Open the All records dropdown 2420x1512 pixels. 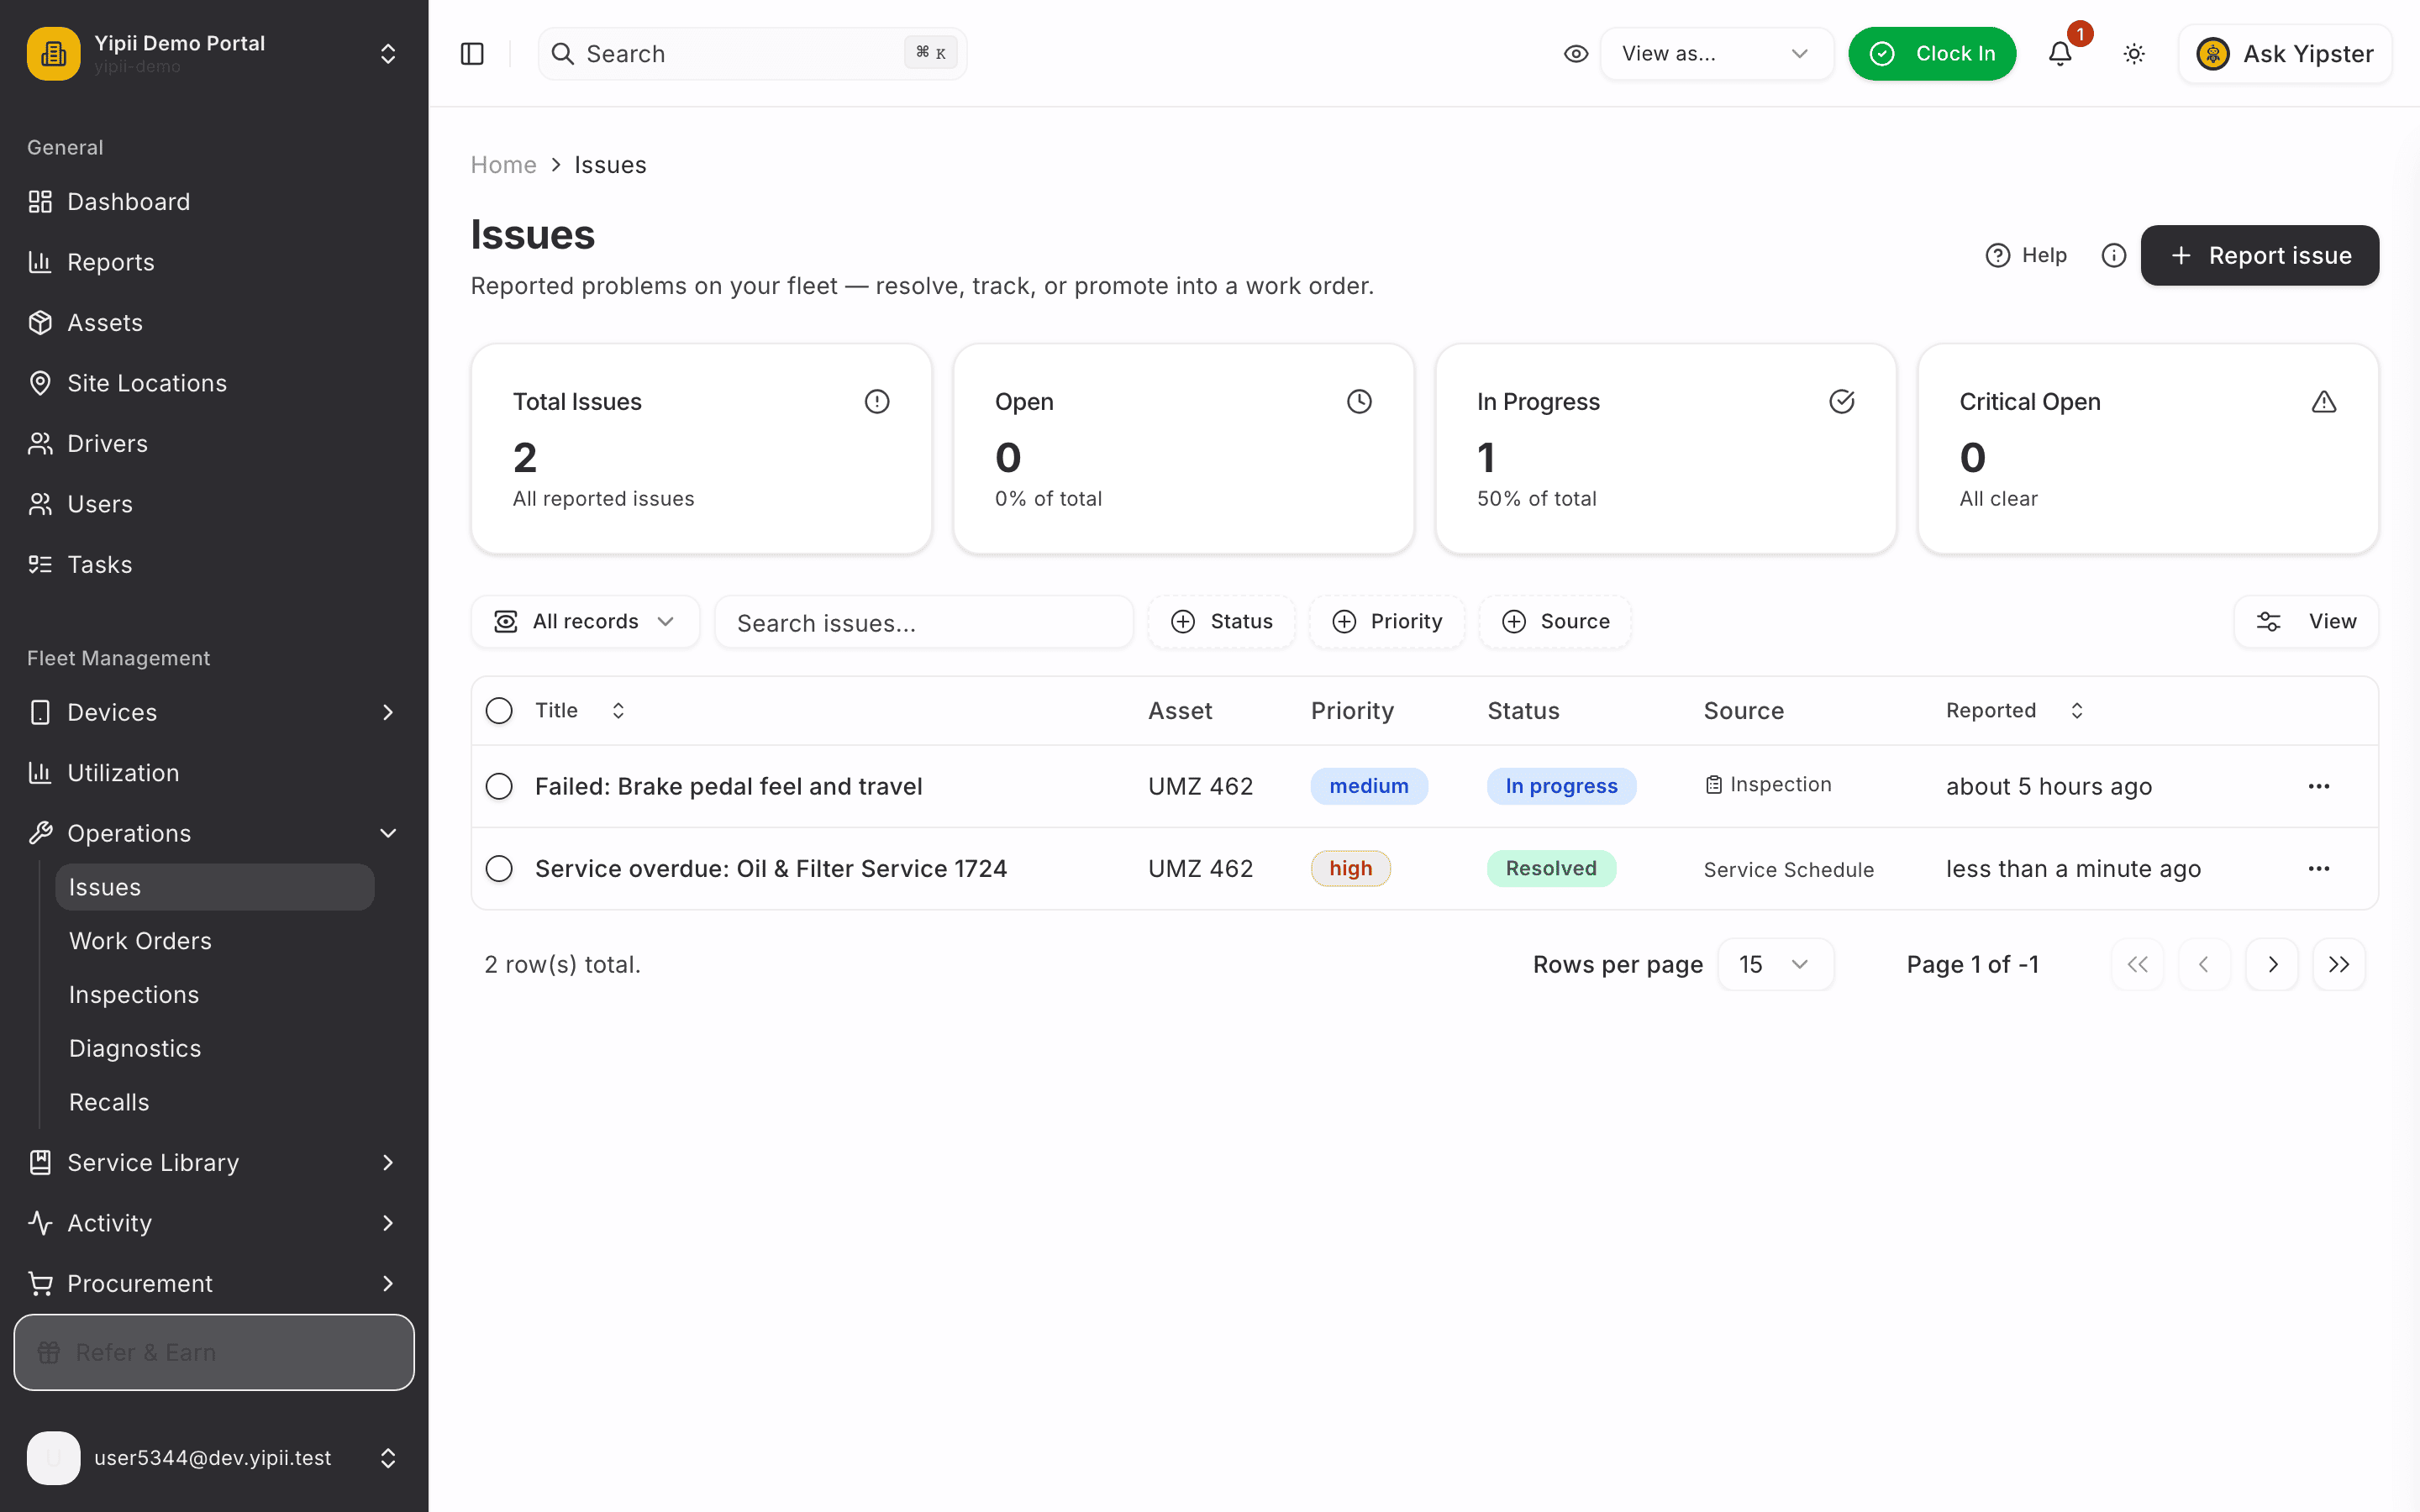[585, 622]
